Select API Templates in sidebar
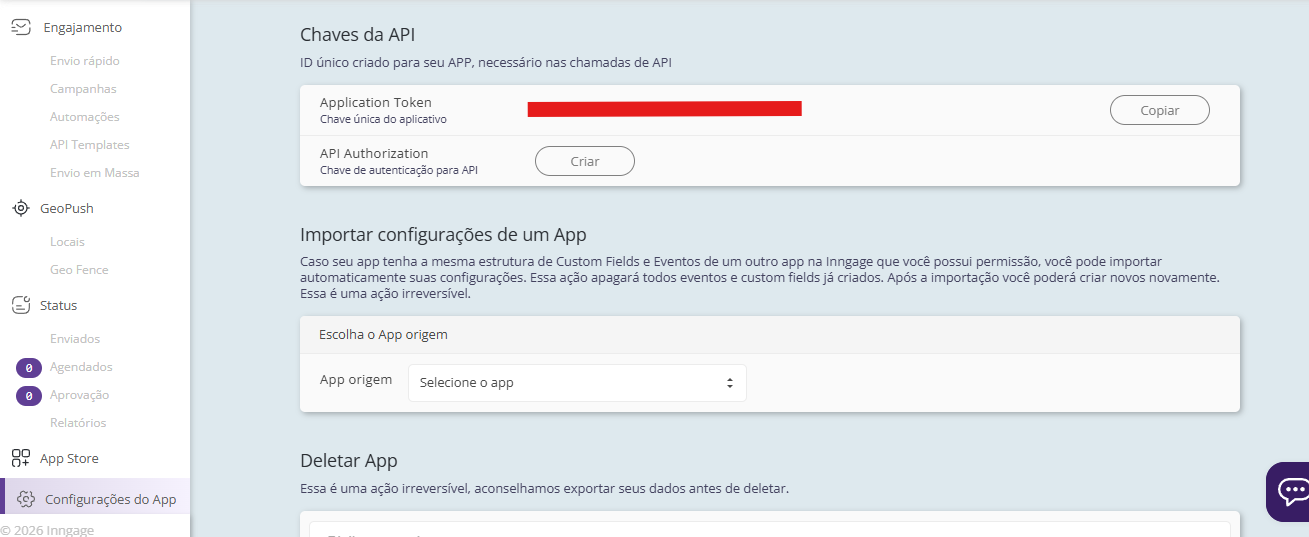 90,145
